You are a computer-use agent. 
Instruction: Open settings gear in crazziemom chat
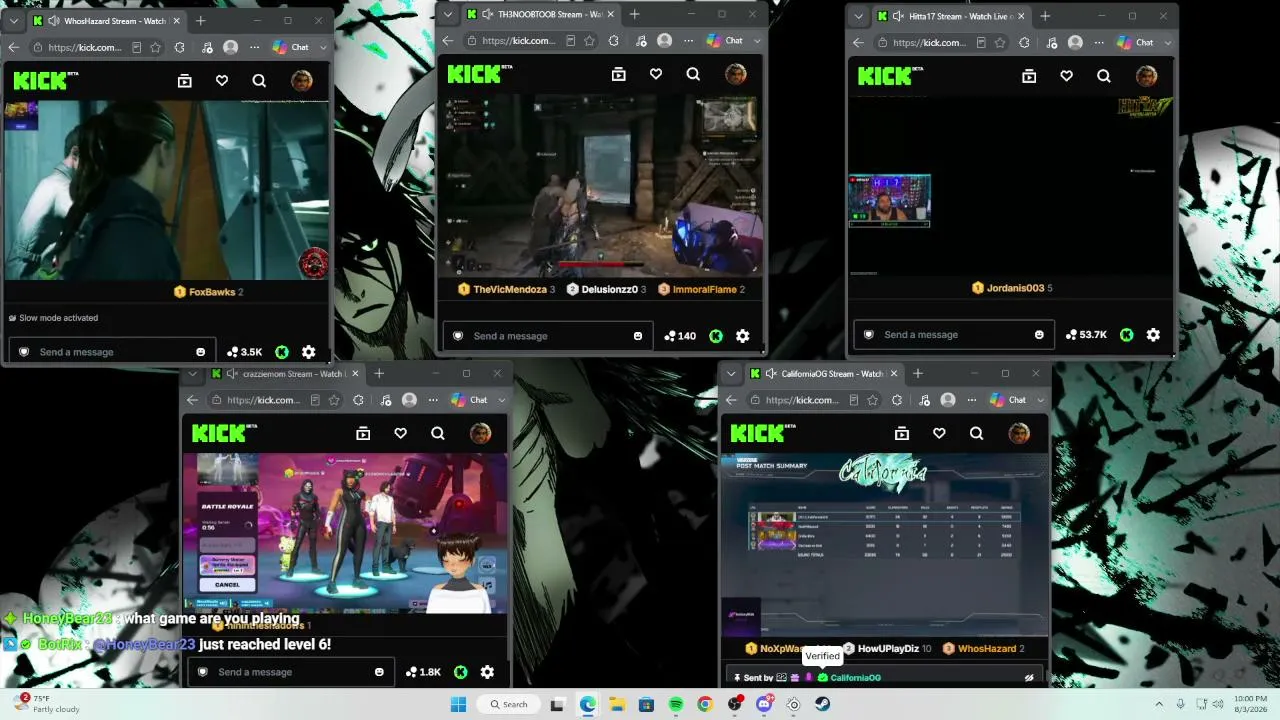pos(487,672)
